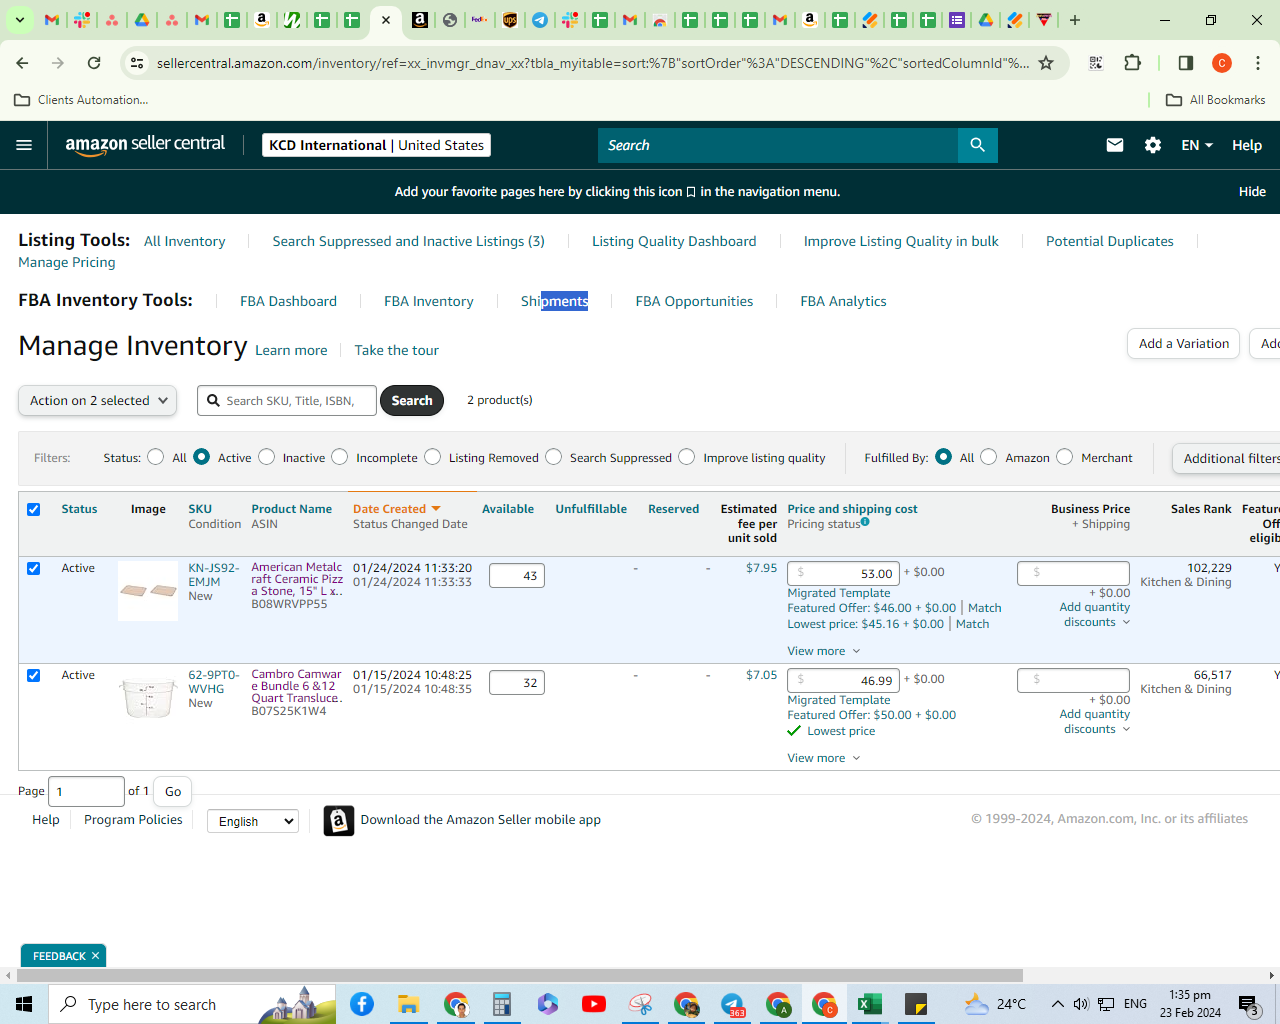
Task: Click the horizontal scrollbar at the bottom of the page
Action: [x=520, y=975]
